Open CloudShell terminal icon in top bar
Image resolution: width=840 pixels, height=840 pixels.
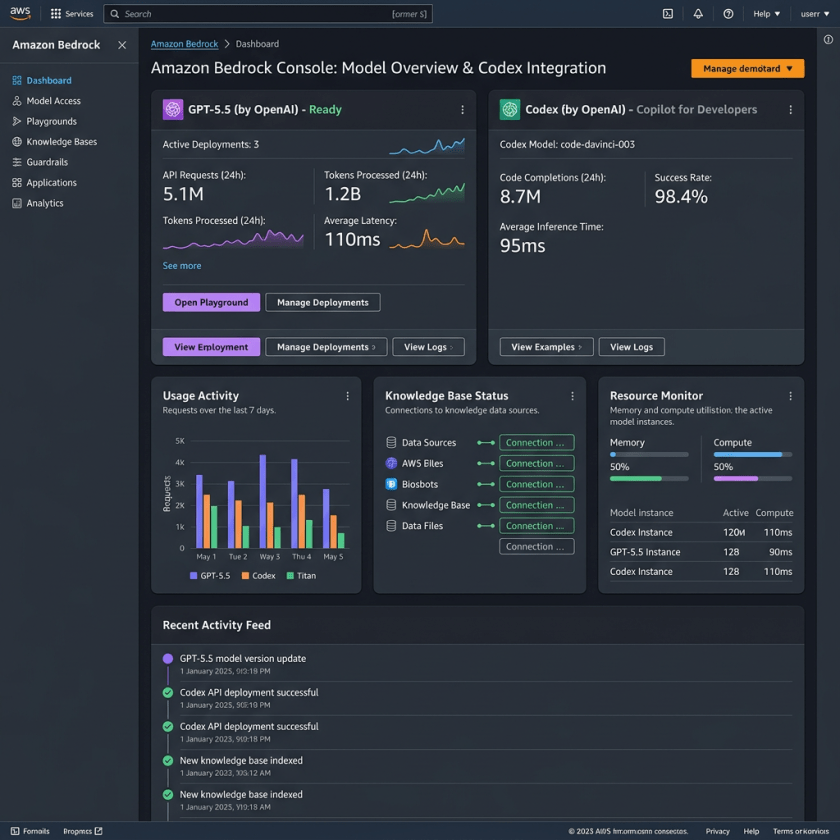pyautogui.click(x=668, y=14)
